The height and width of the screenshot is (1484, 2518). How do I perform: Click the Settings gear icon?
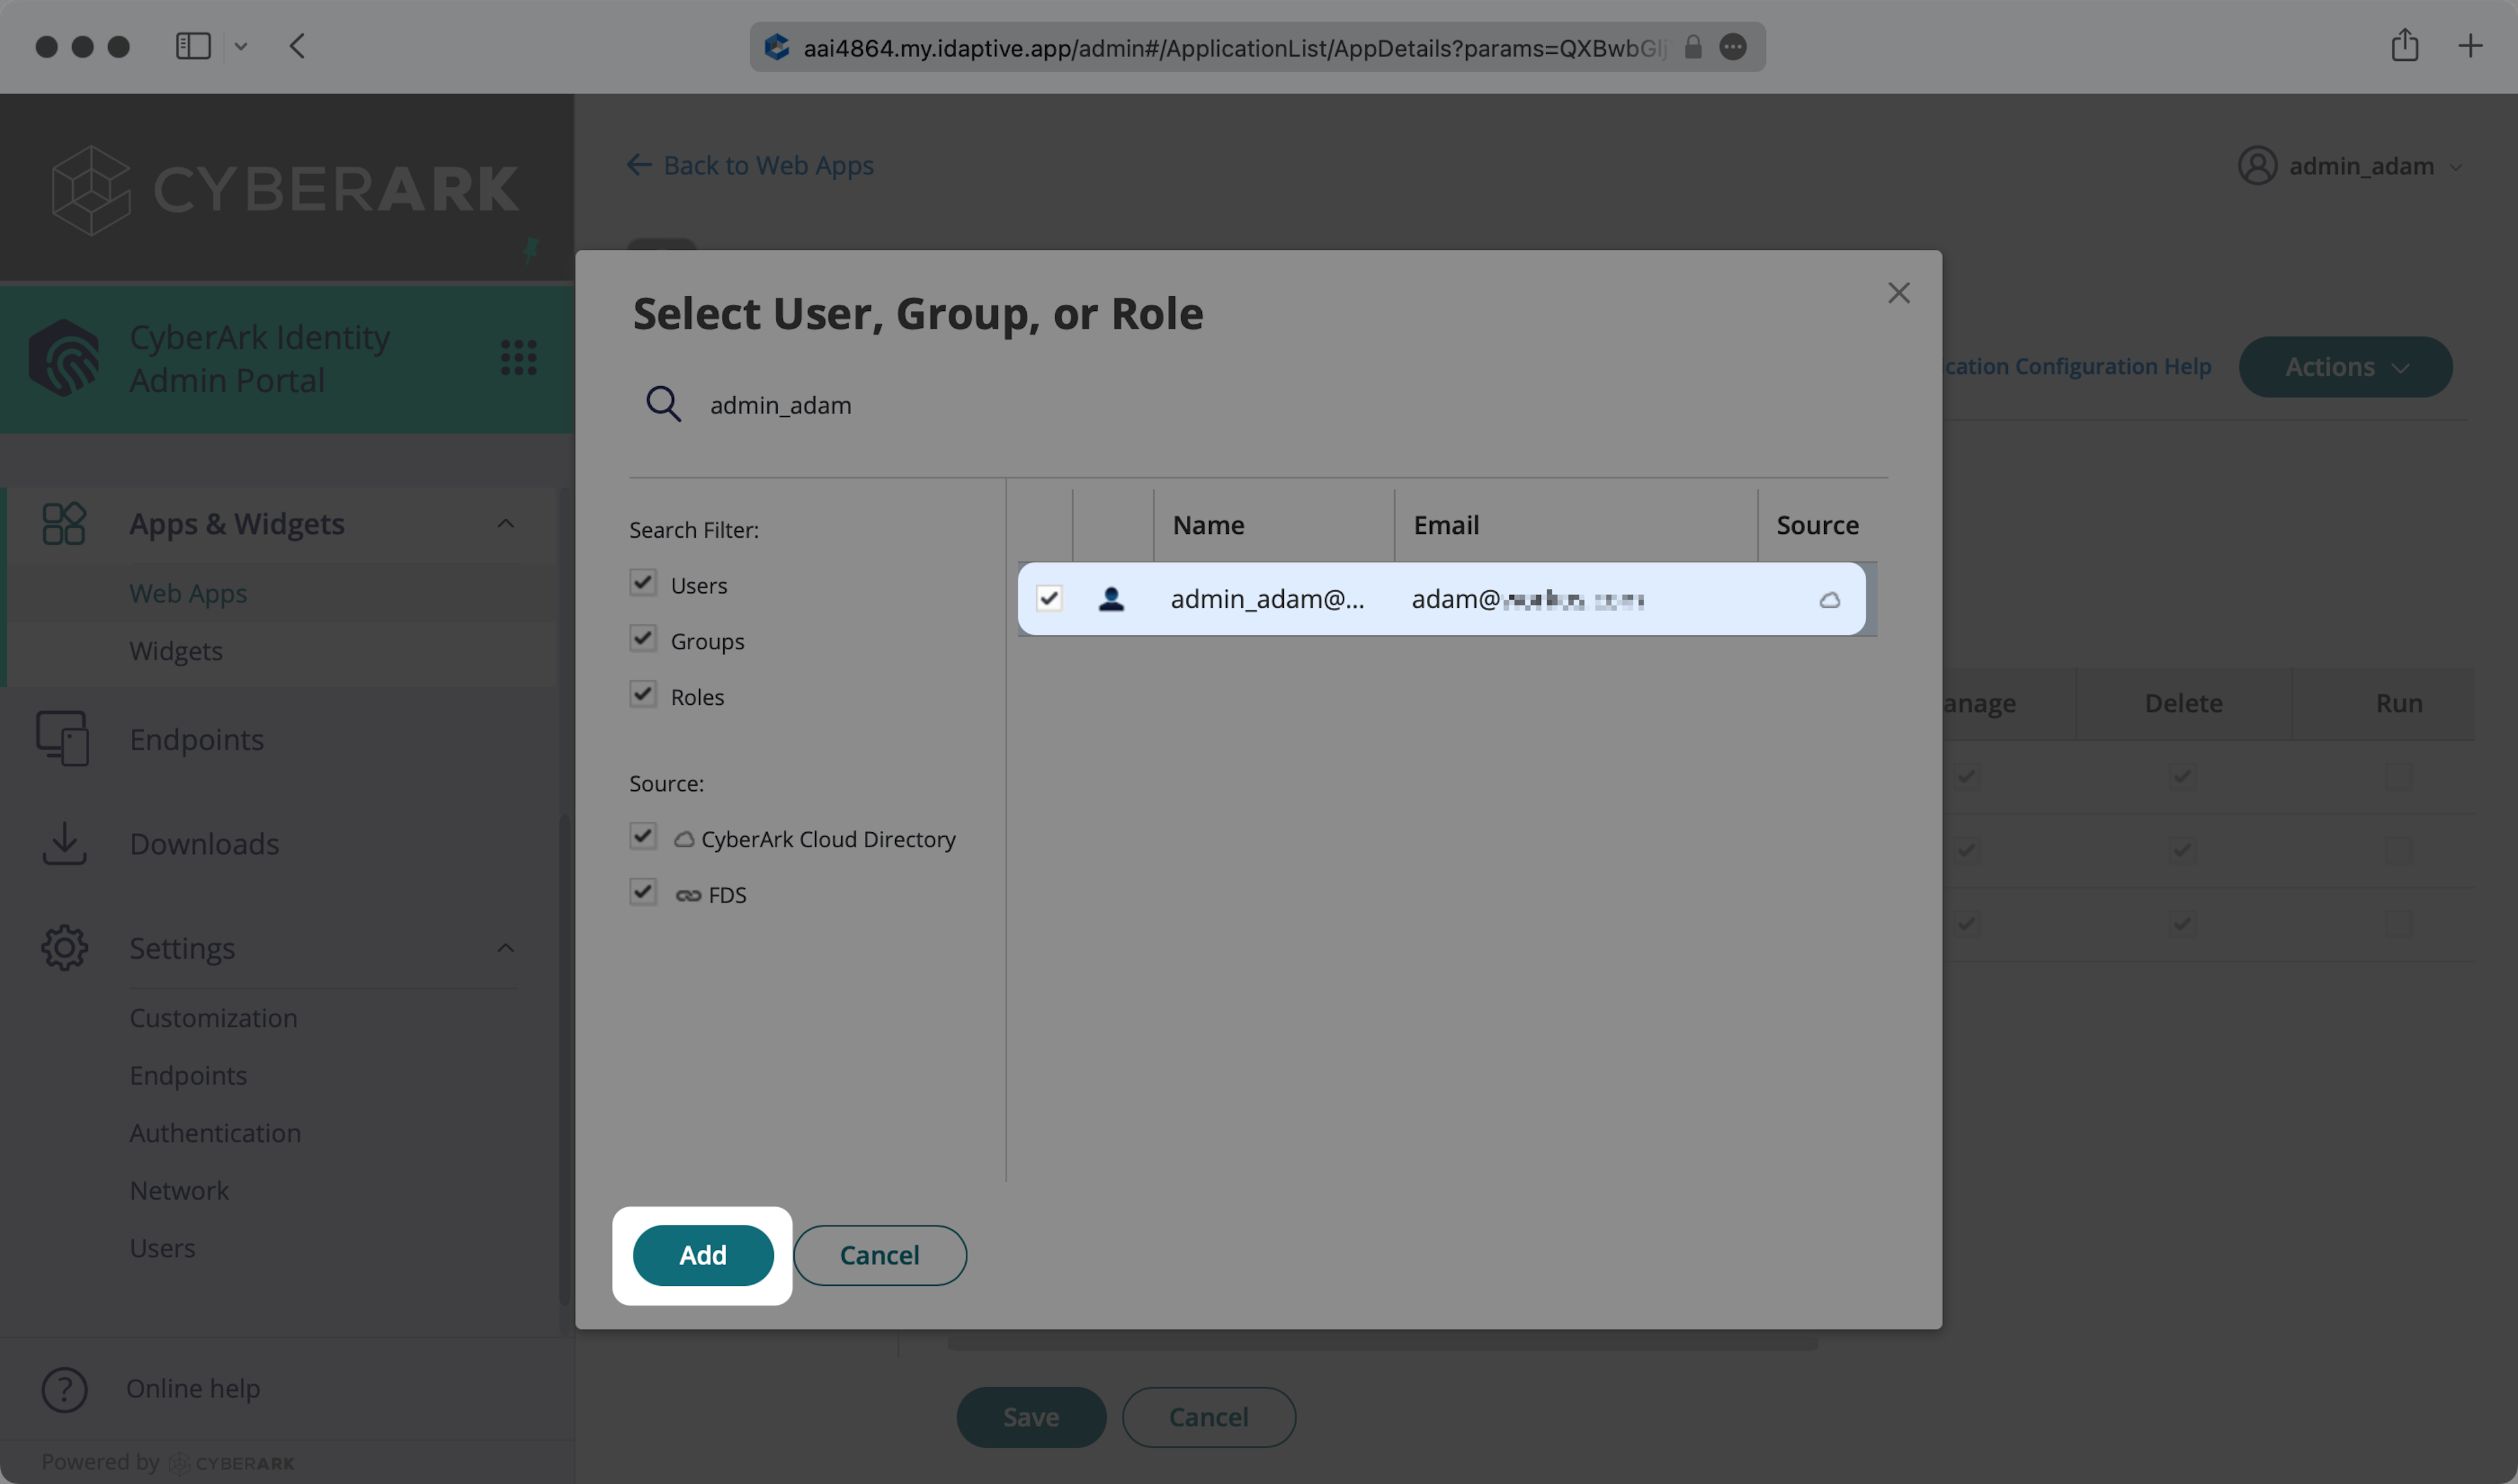coord(64,948)
